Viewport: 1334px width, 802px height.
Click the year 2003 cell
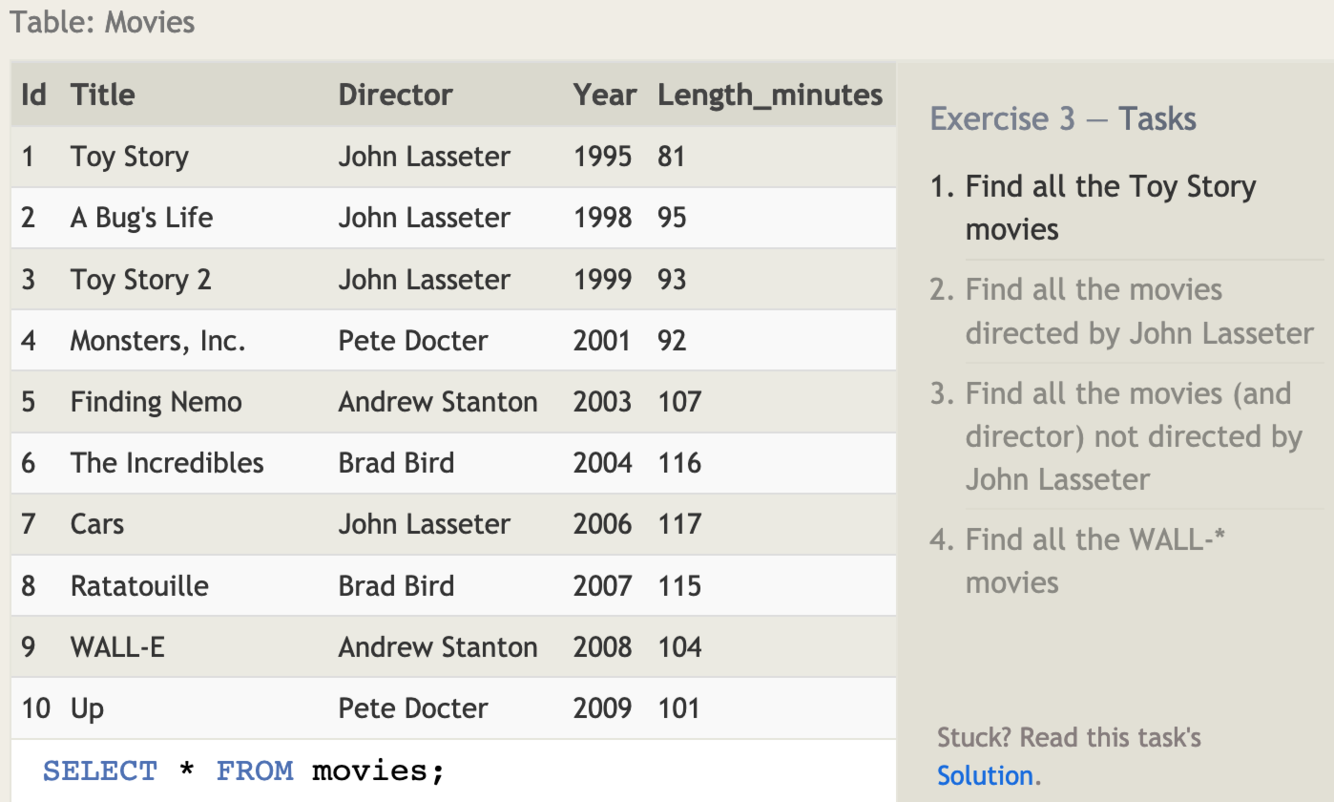pos(602,402)
